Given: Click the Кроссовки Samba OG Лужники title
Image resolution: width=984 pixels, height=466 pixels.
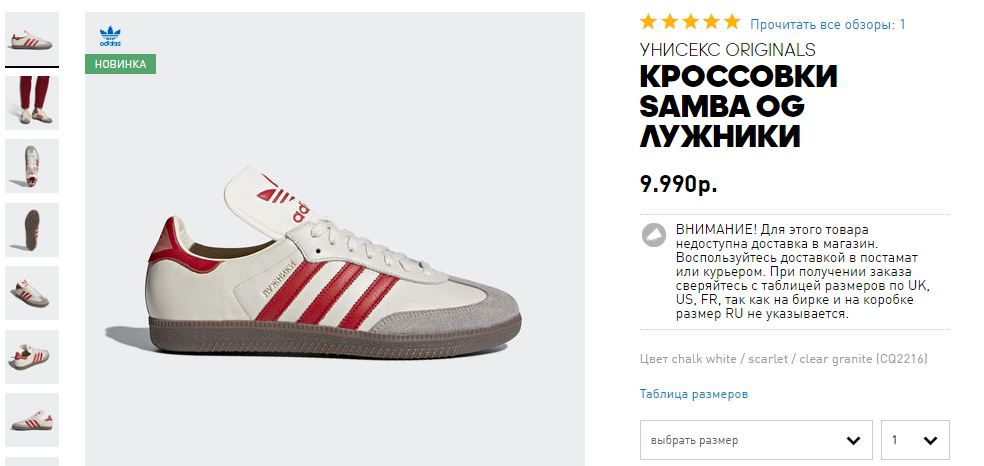Looking at the screenshot, I should [739, 106].
